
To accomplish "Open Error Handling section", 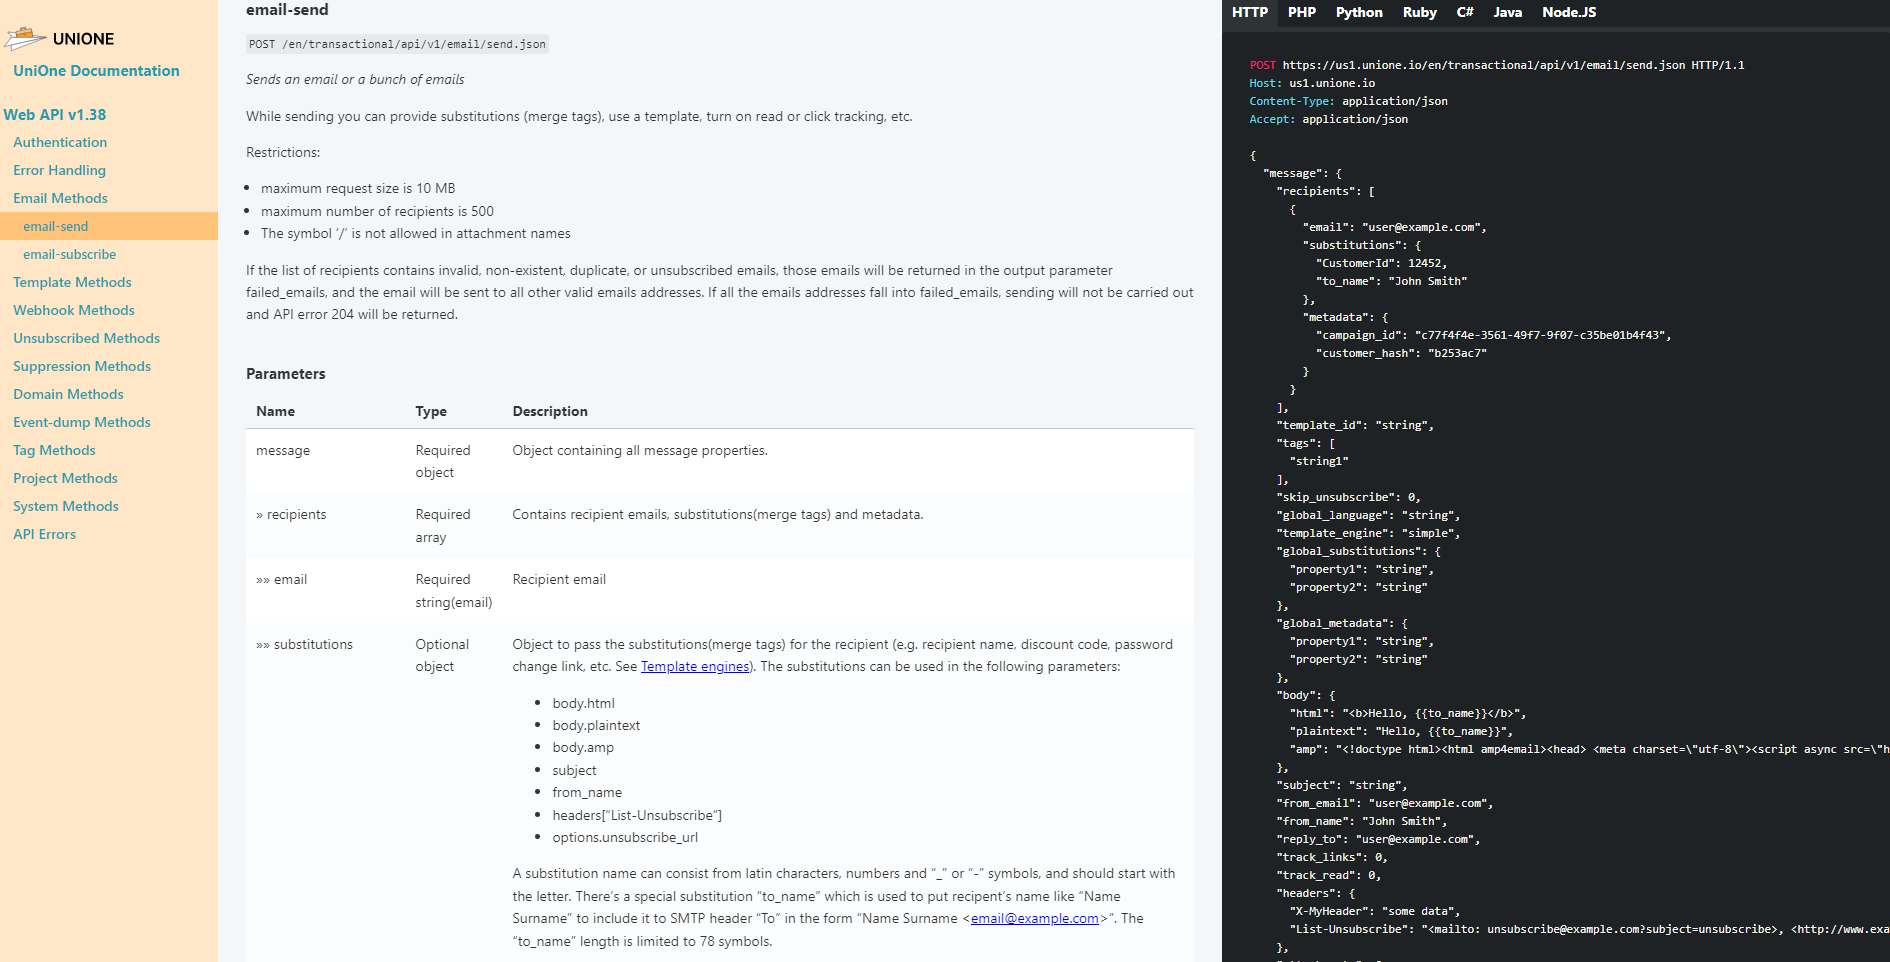I will coord(59,171).
